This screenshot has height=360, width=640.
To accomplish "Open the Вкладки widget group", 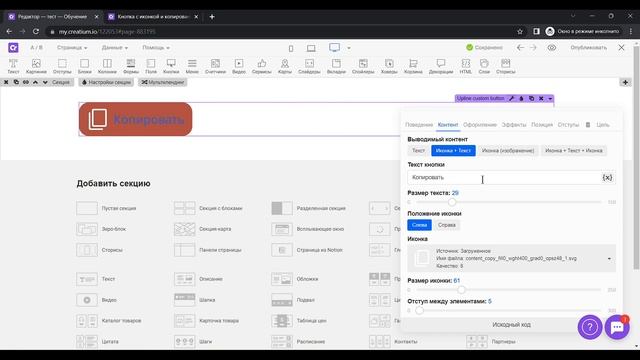I will pyautogui.click(x=336, y=66).
